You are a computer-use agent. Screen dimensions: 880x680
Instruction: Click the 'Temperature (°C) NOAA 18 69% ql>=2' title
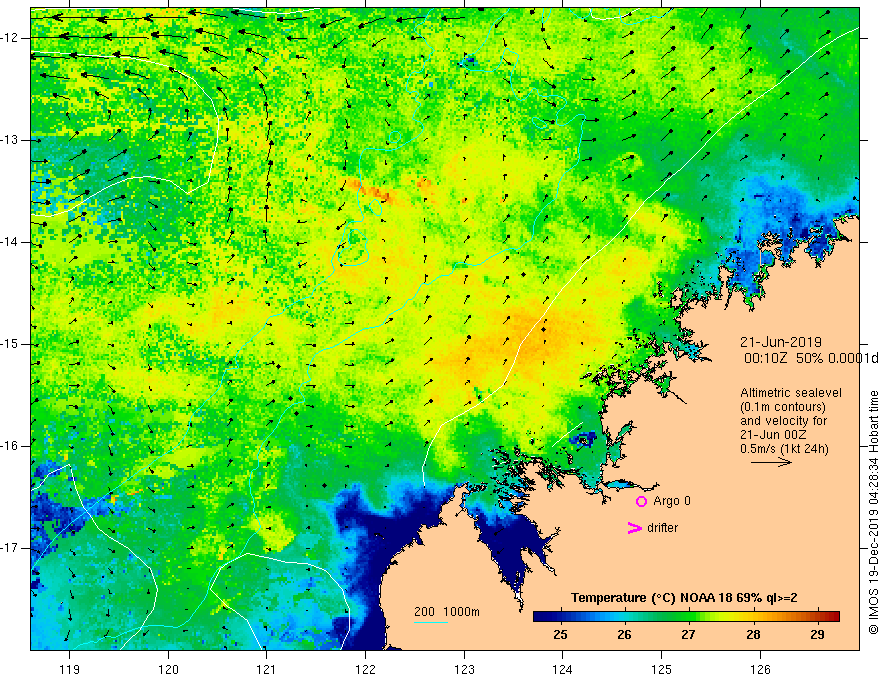click(x=684, y=598)
